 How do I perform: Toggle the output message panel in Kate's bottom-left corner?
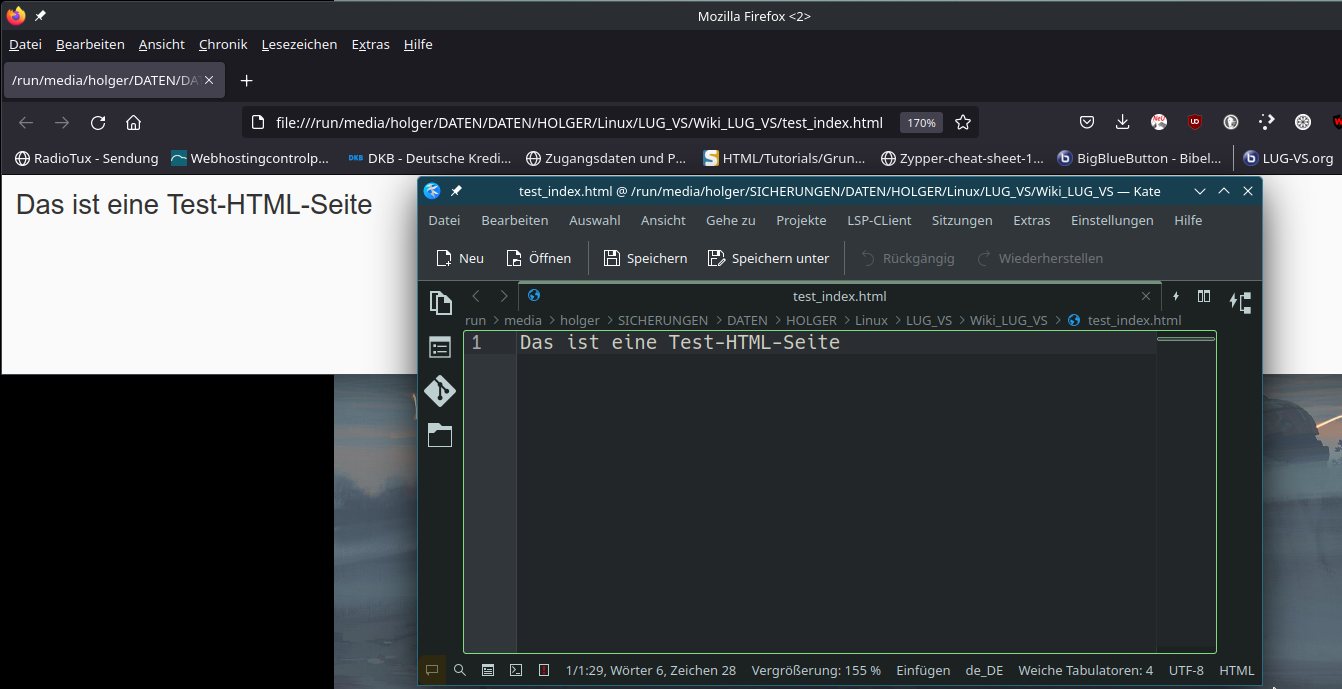(432, 670)
